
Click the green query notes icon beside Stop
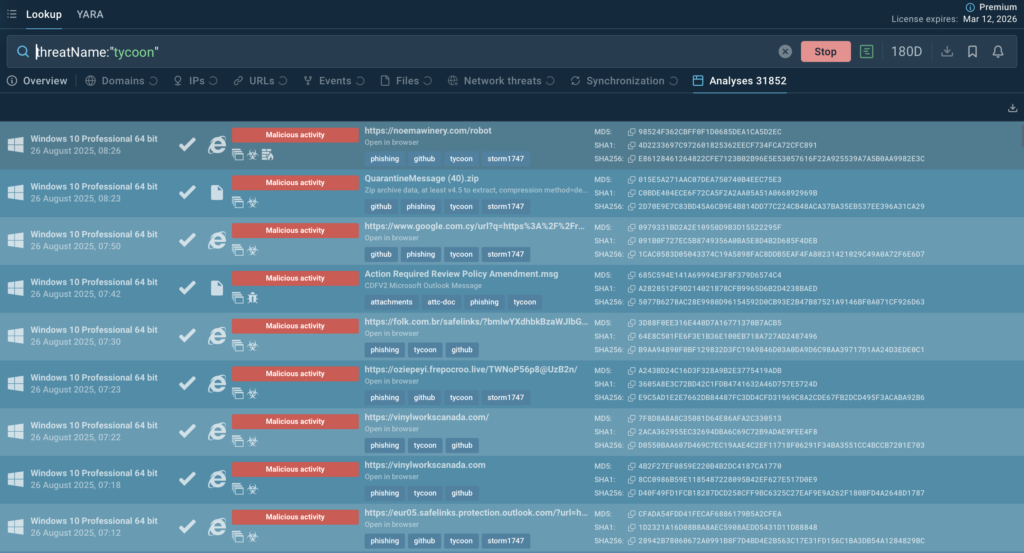(x=867, y=52)
